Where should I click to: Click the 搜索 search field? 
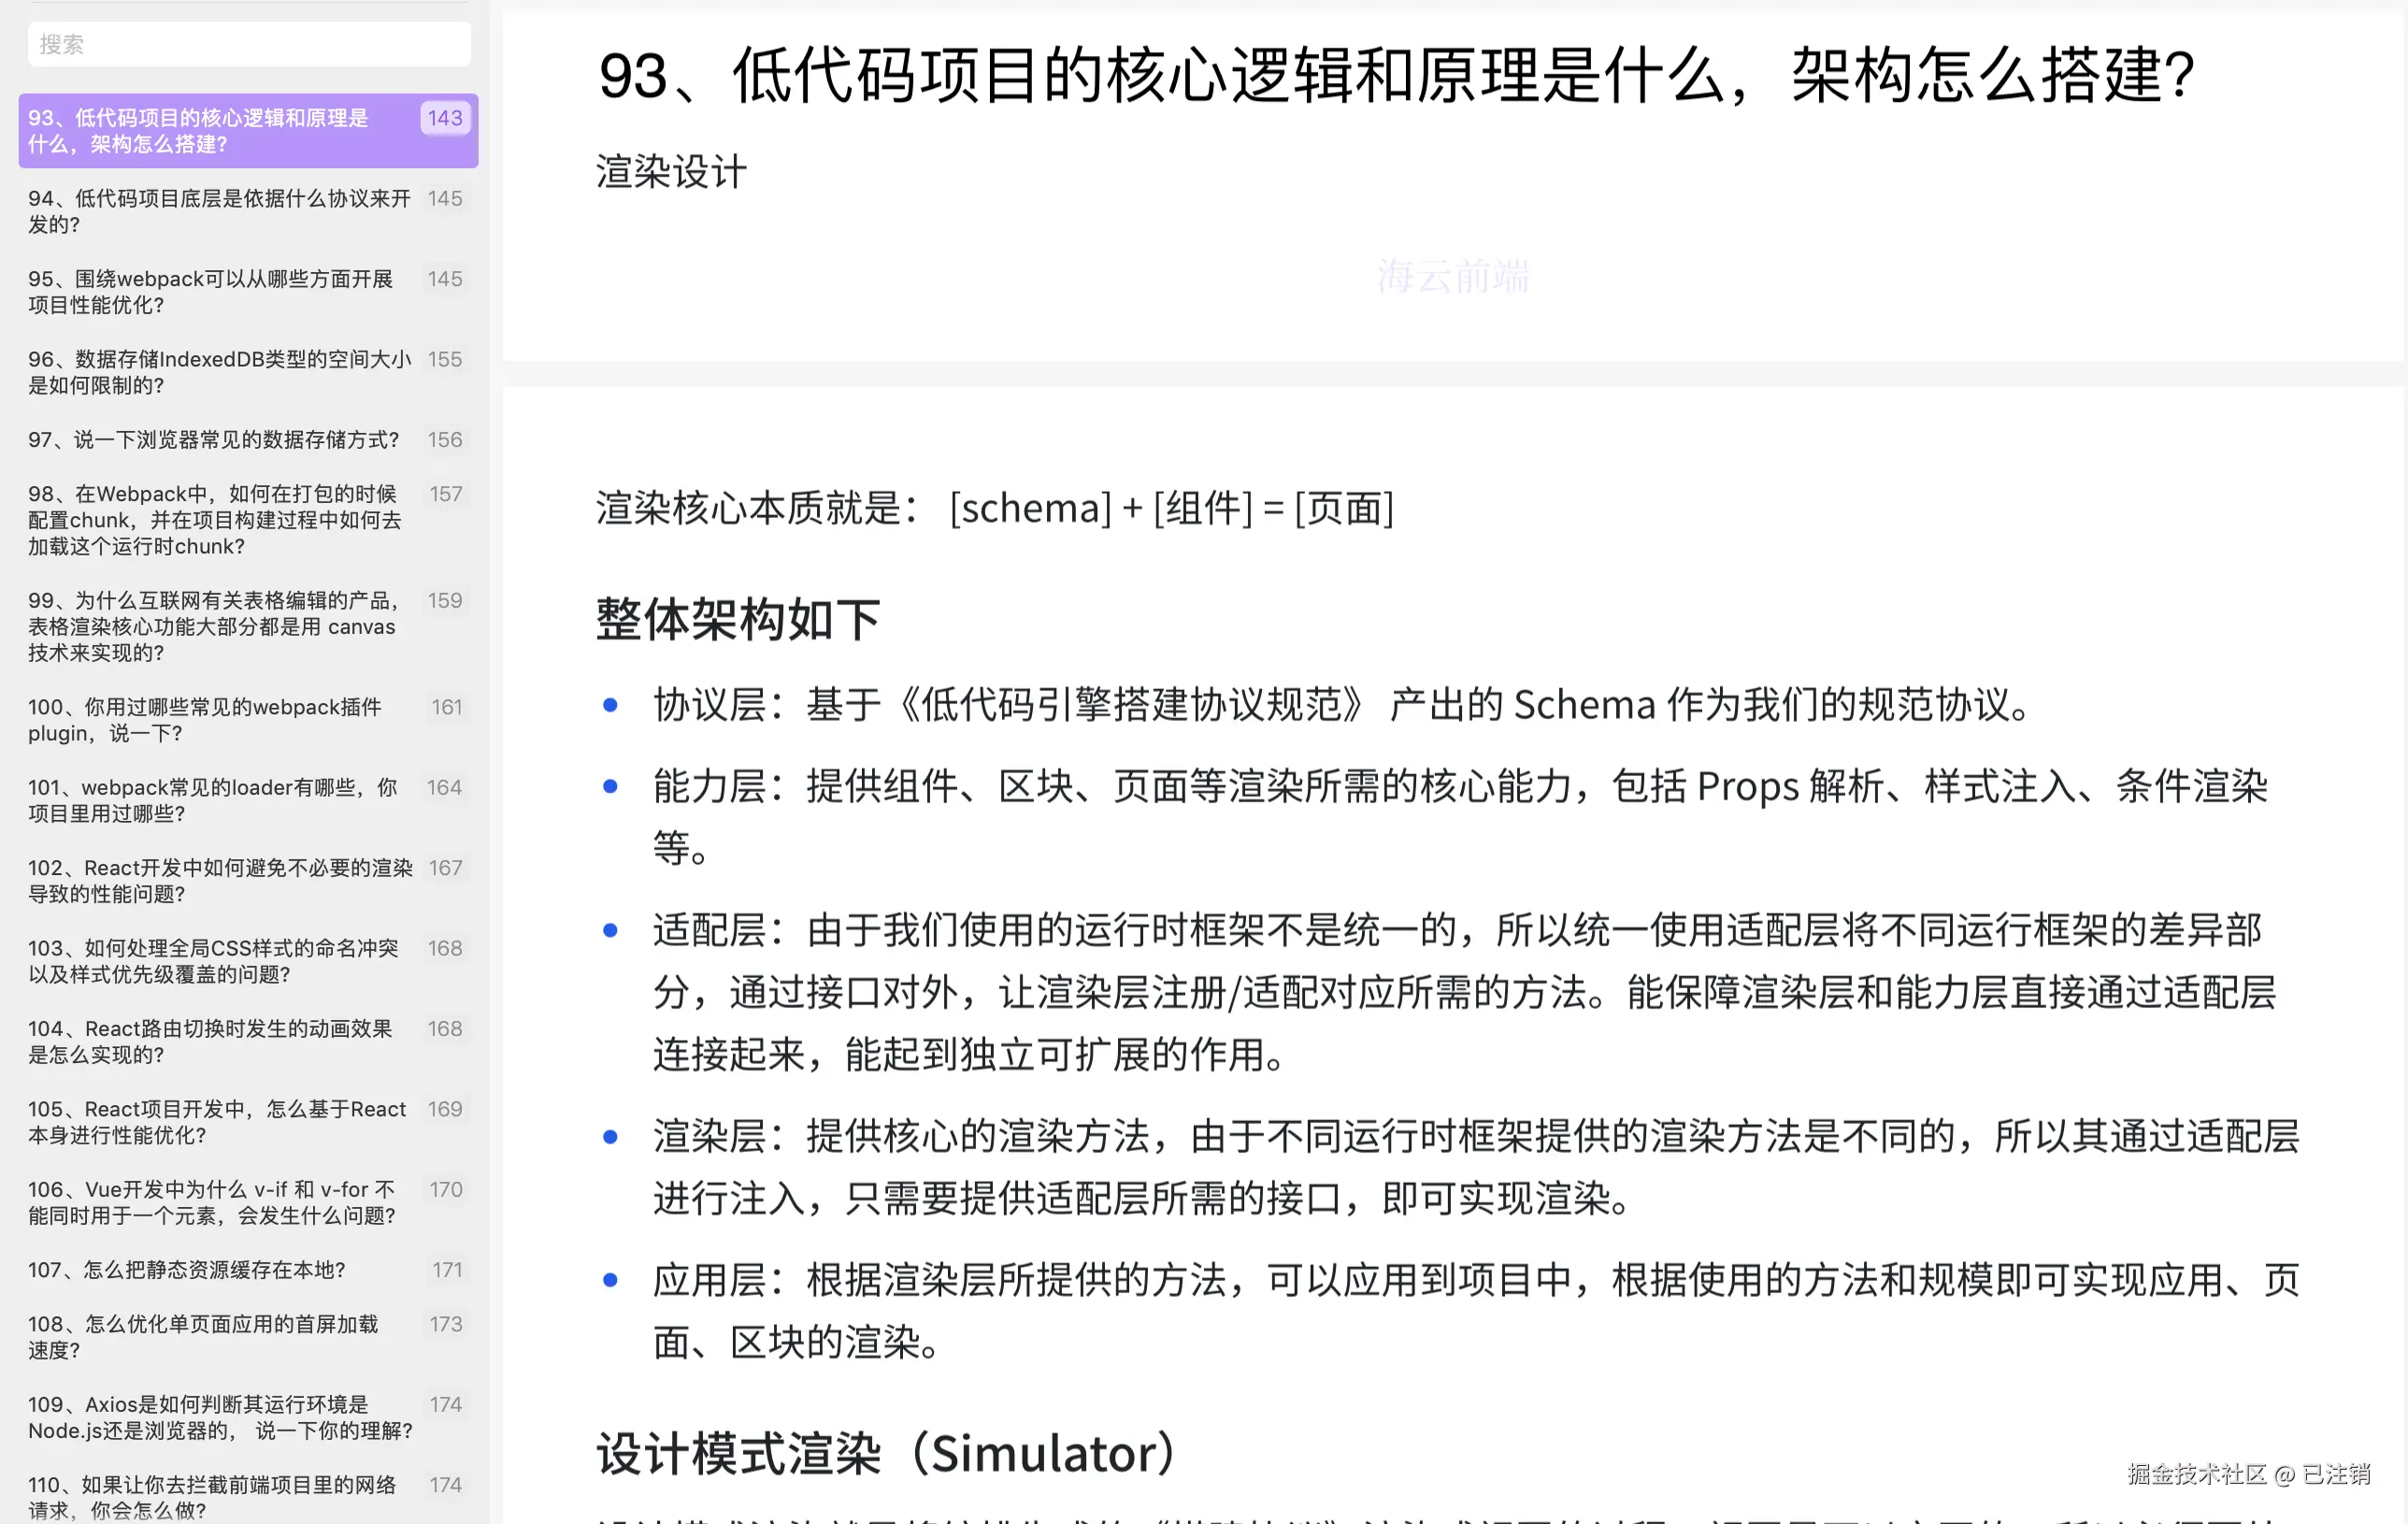click(248, 44)
